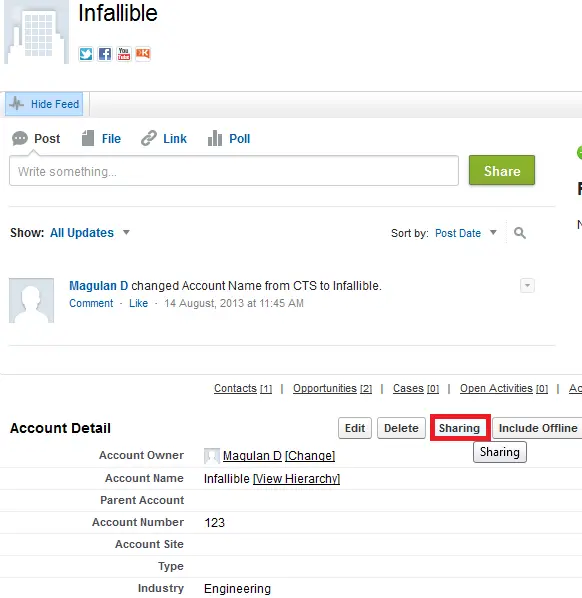Viewport: 582px width, 598px height.
Task: Open the Facebook social icon
Action: [105, 54]
